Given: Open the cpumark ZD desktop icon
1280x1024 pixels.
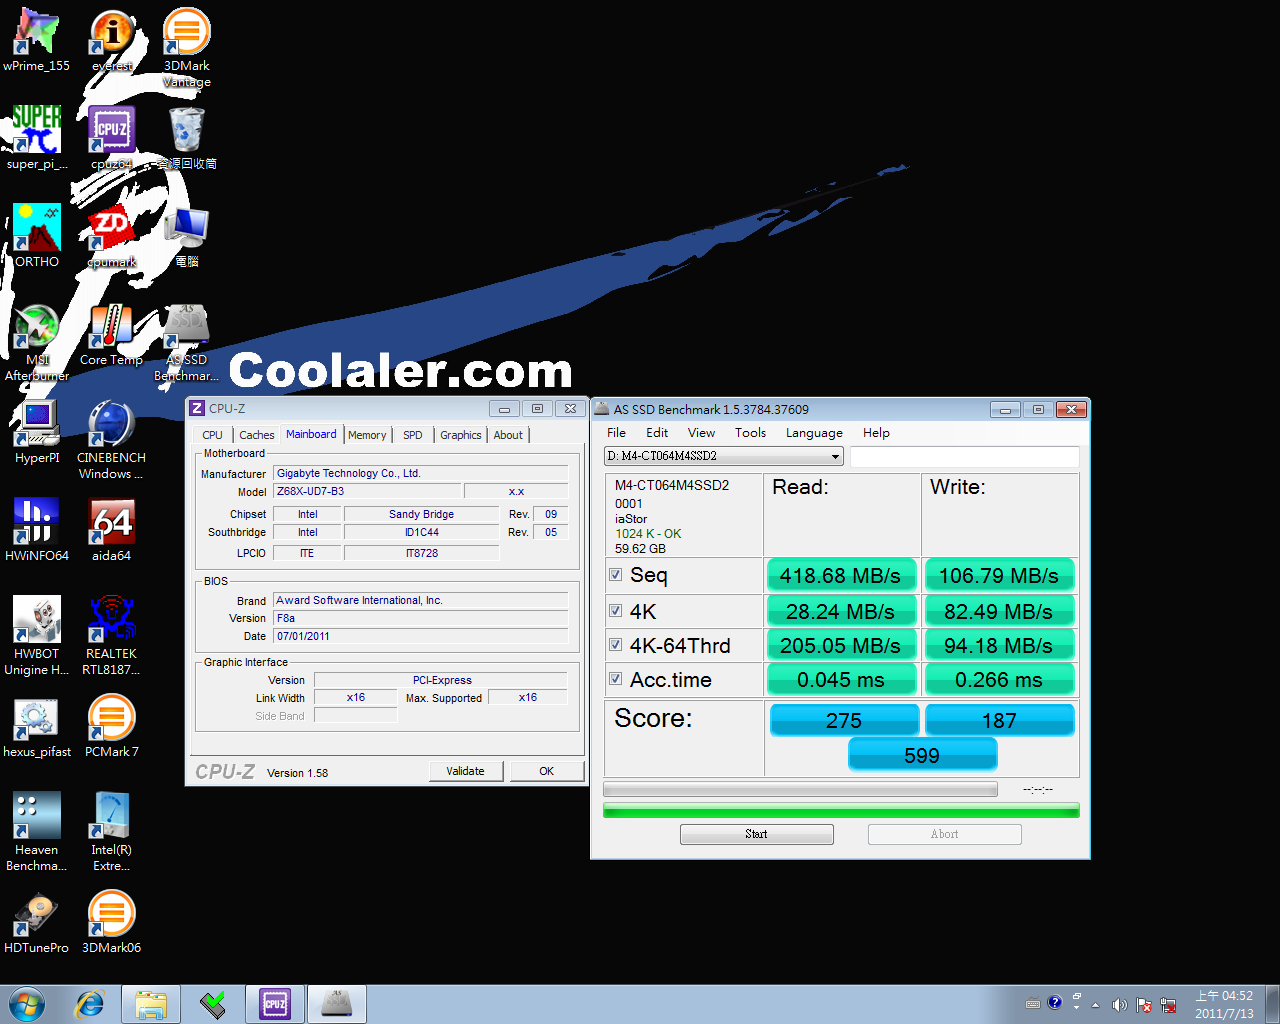Looking at the screenshot, I should [112, 236].
